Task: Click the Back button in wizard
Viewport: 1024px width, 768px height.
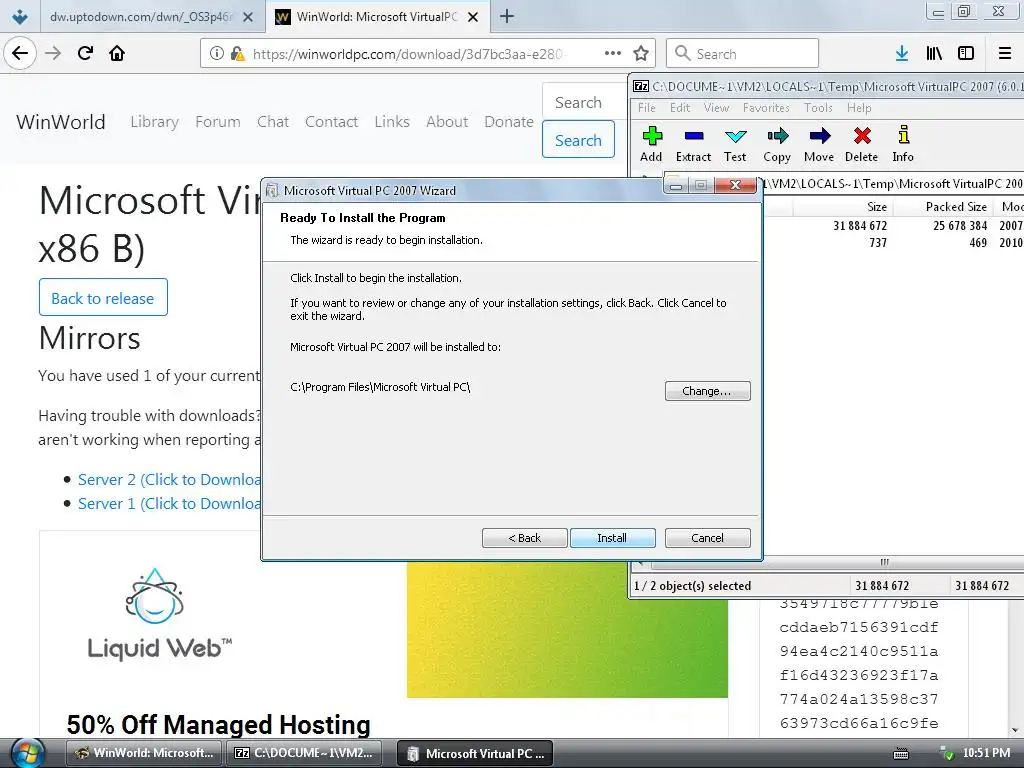Action: pyautogui.click(x=524, y=538)
